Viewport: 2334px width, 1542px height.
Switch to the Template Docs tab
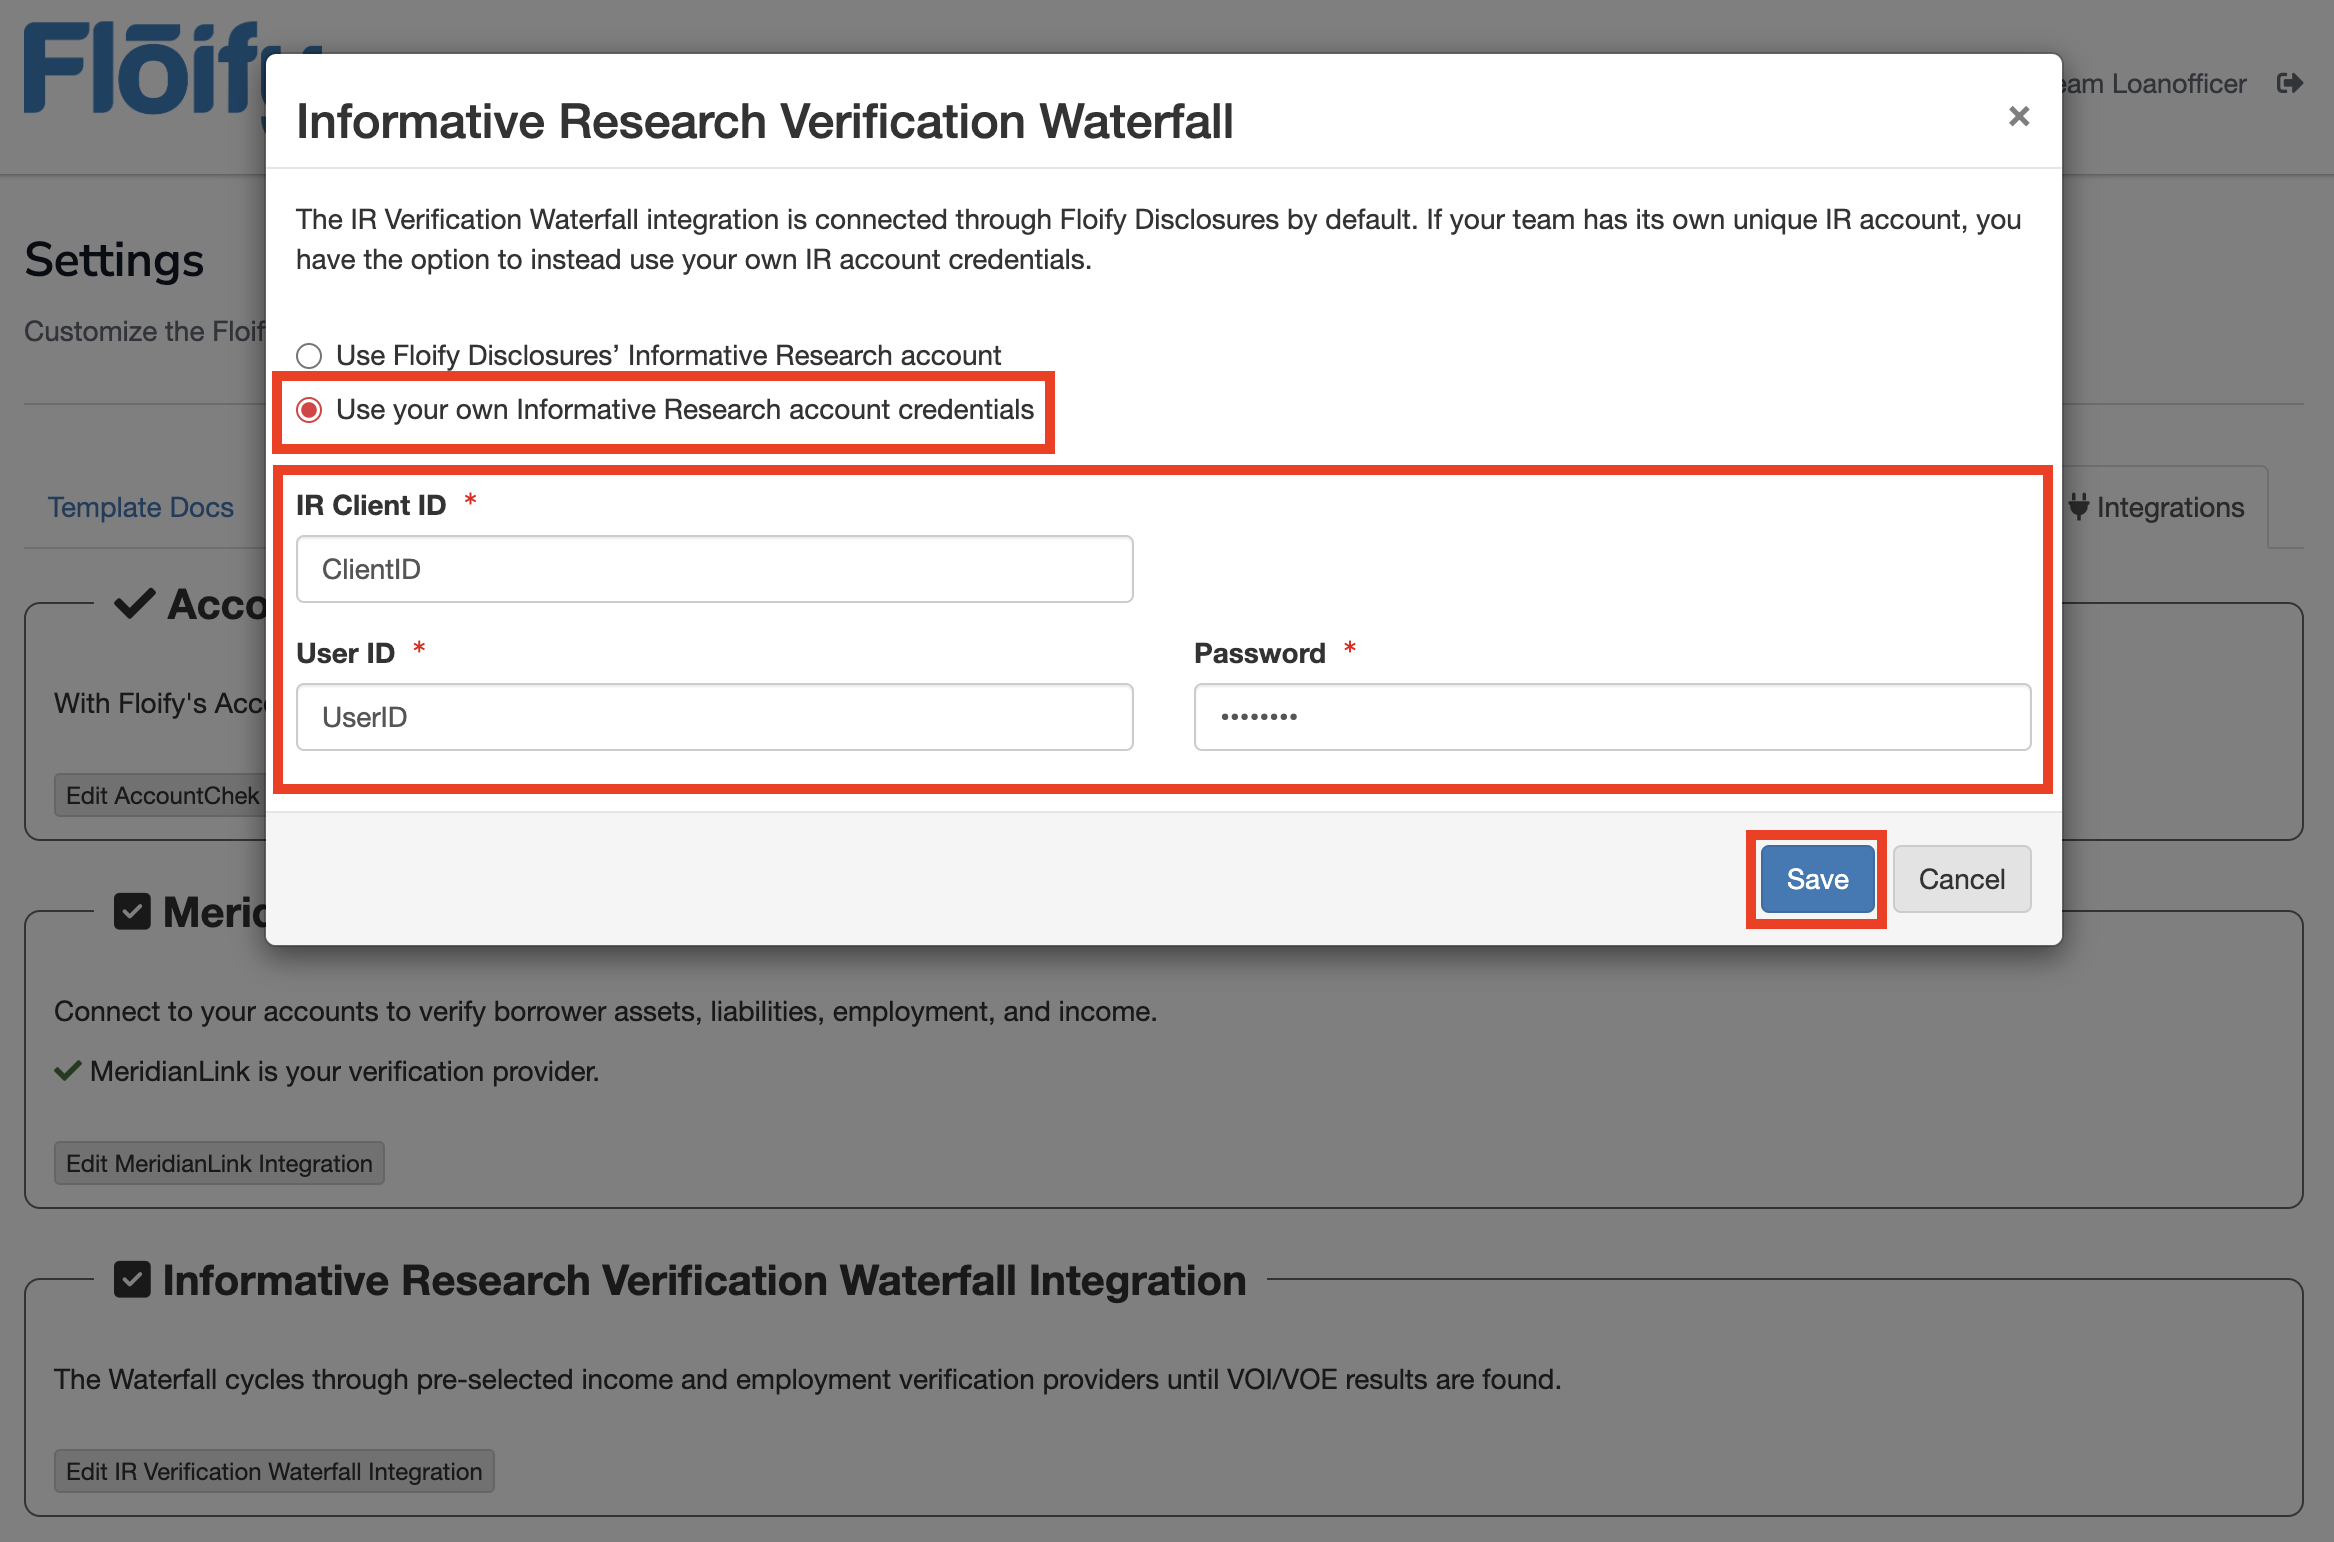click(141, 508)
